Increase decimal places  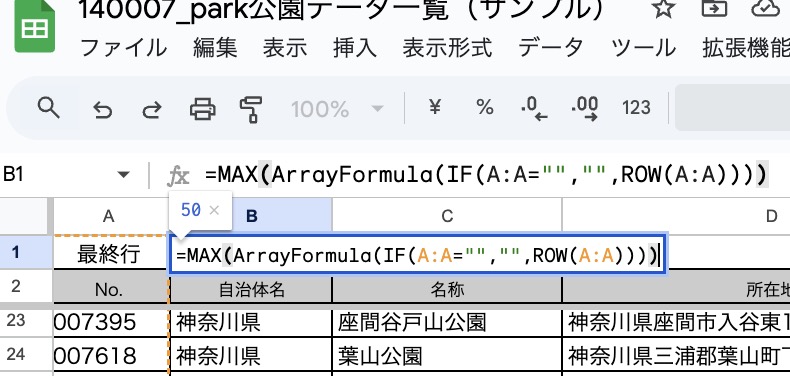pyautogui.click(x=585, y=108)
